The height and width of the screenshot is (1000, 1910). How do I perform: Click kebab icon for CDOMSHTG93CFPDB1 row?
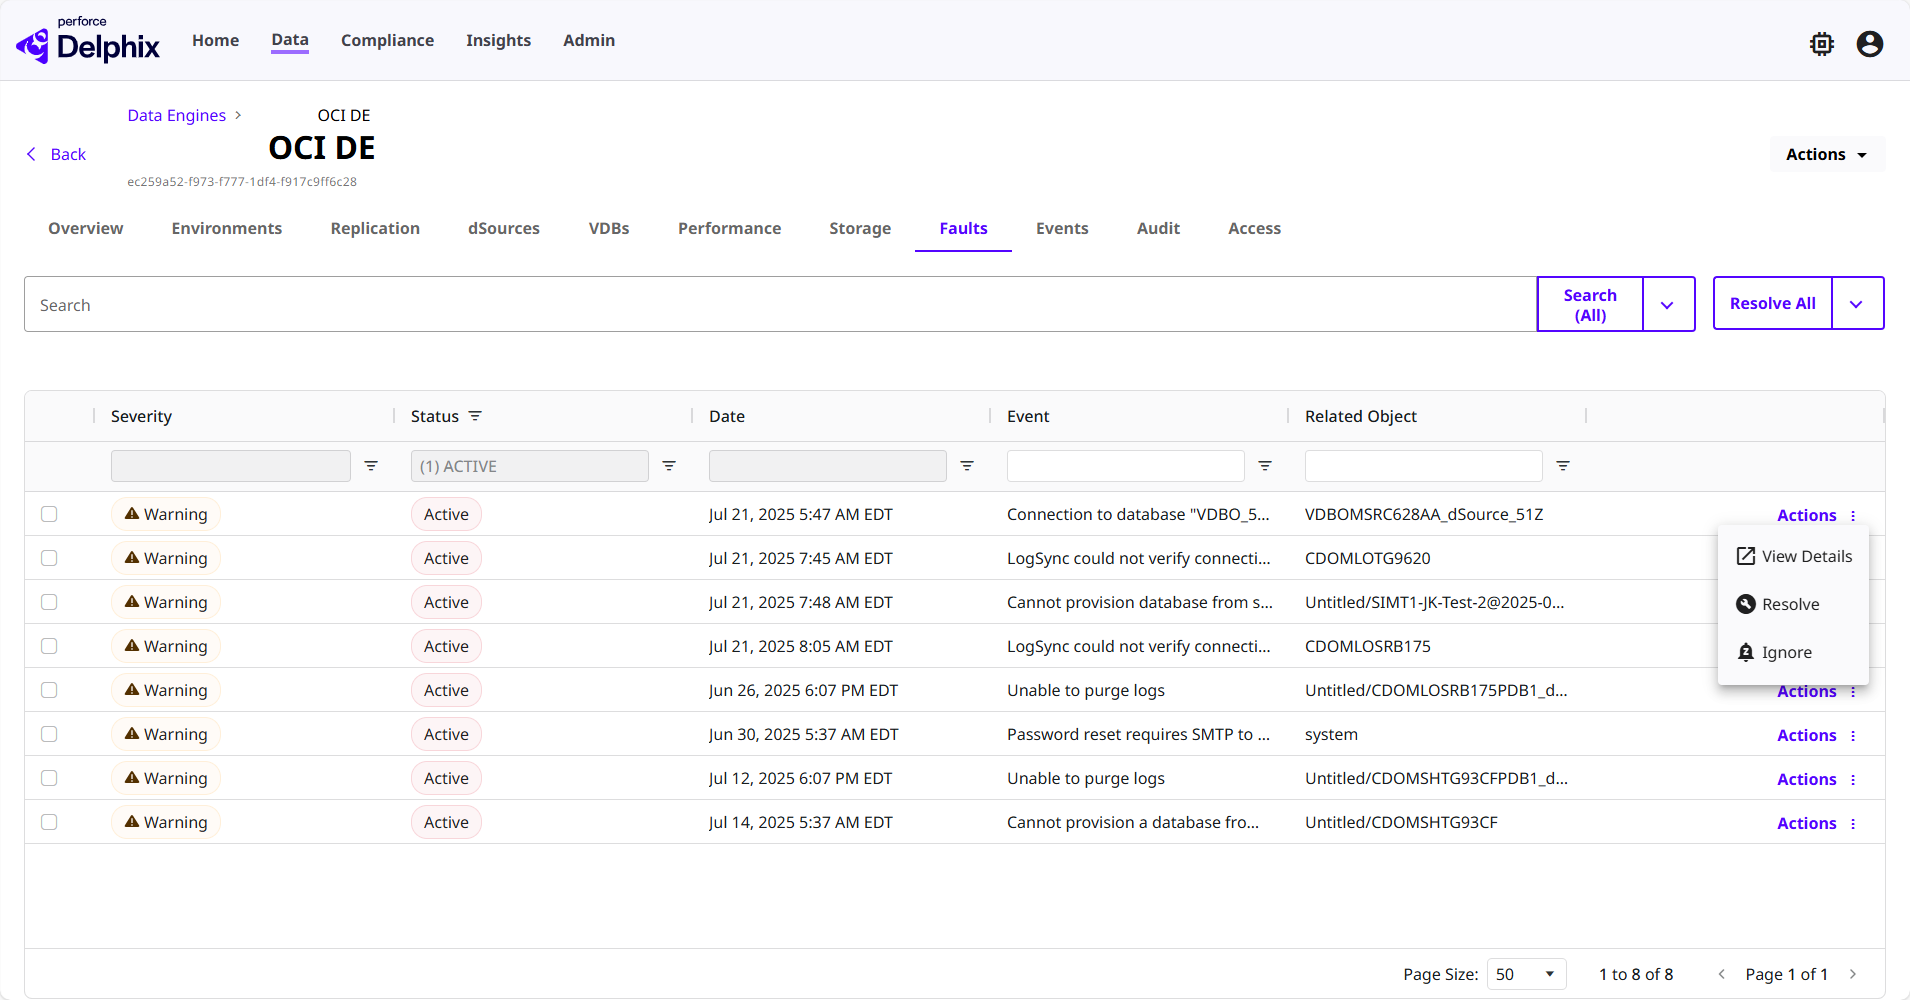1853,780
